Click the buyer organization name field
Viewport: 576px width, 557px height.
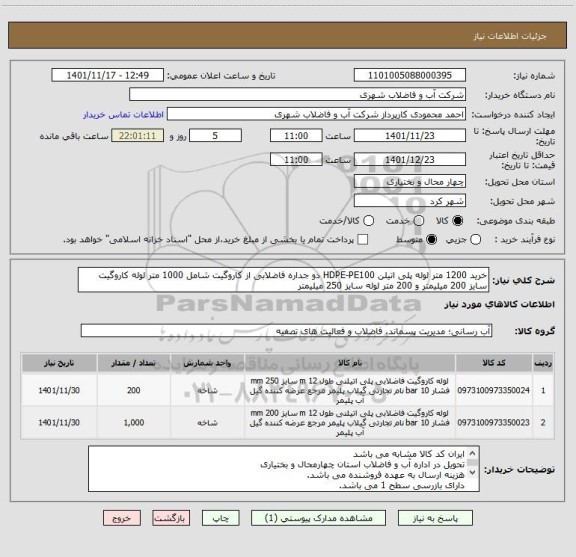tap(297, 95)
